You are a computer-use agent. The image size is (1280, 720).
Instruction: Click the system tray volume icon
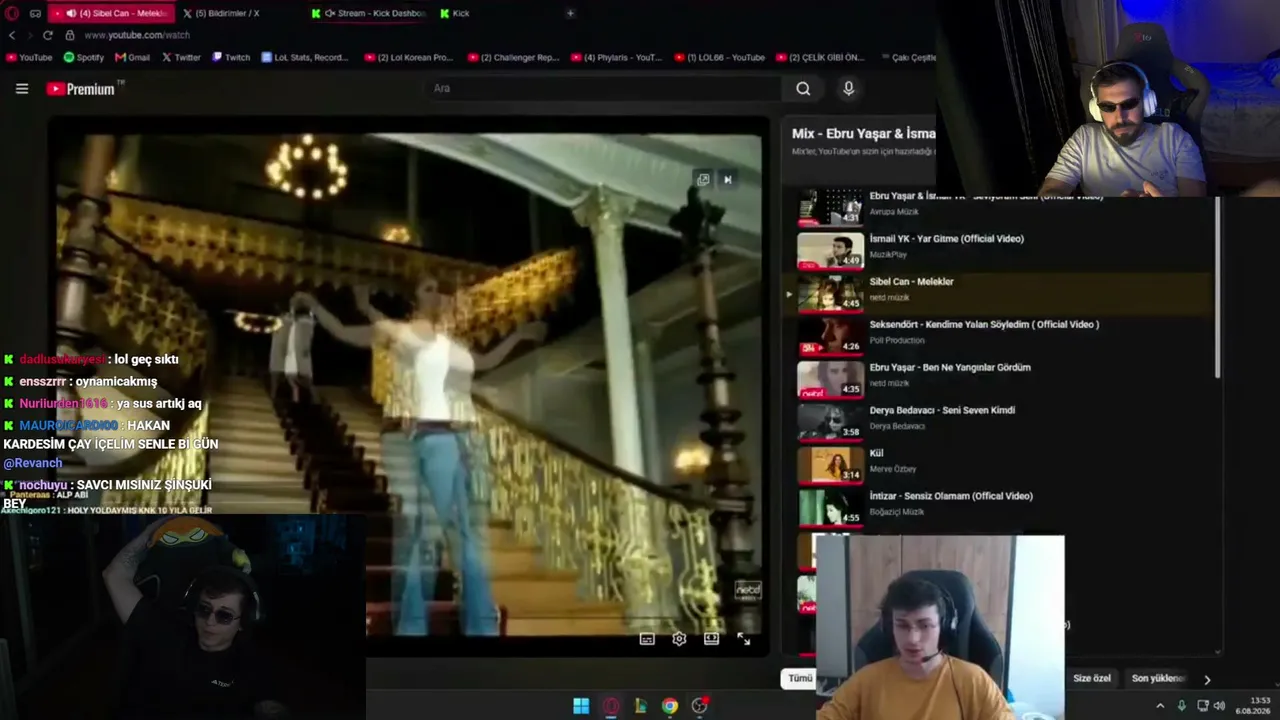[1219, 706]
